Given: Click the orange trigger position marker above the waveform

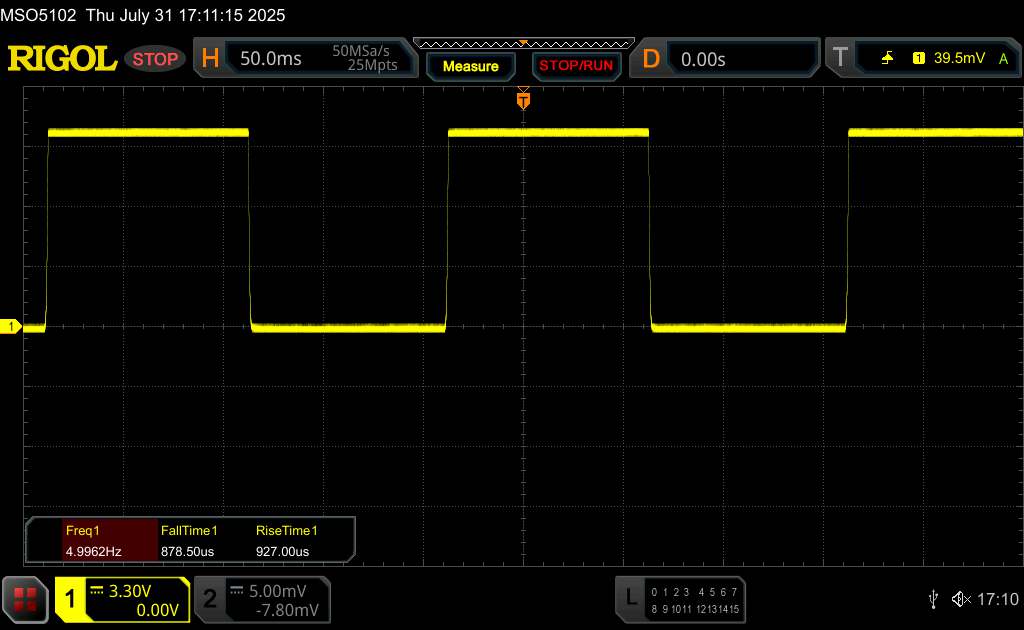Looking at the screenshot, I should click(x=522, y=99).
